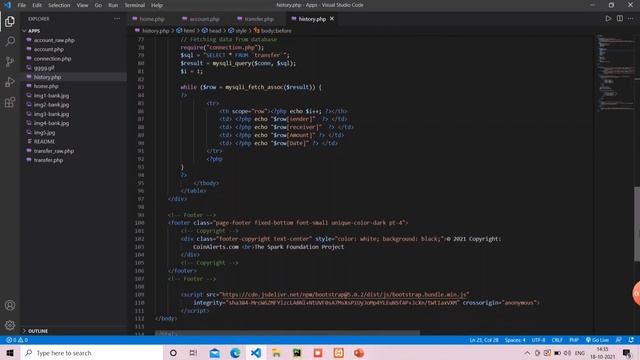
Task: Open the Run menu
Action: click(113, 5)
